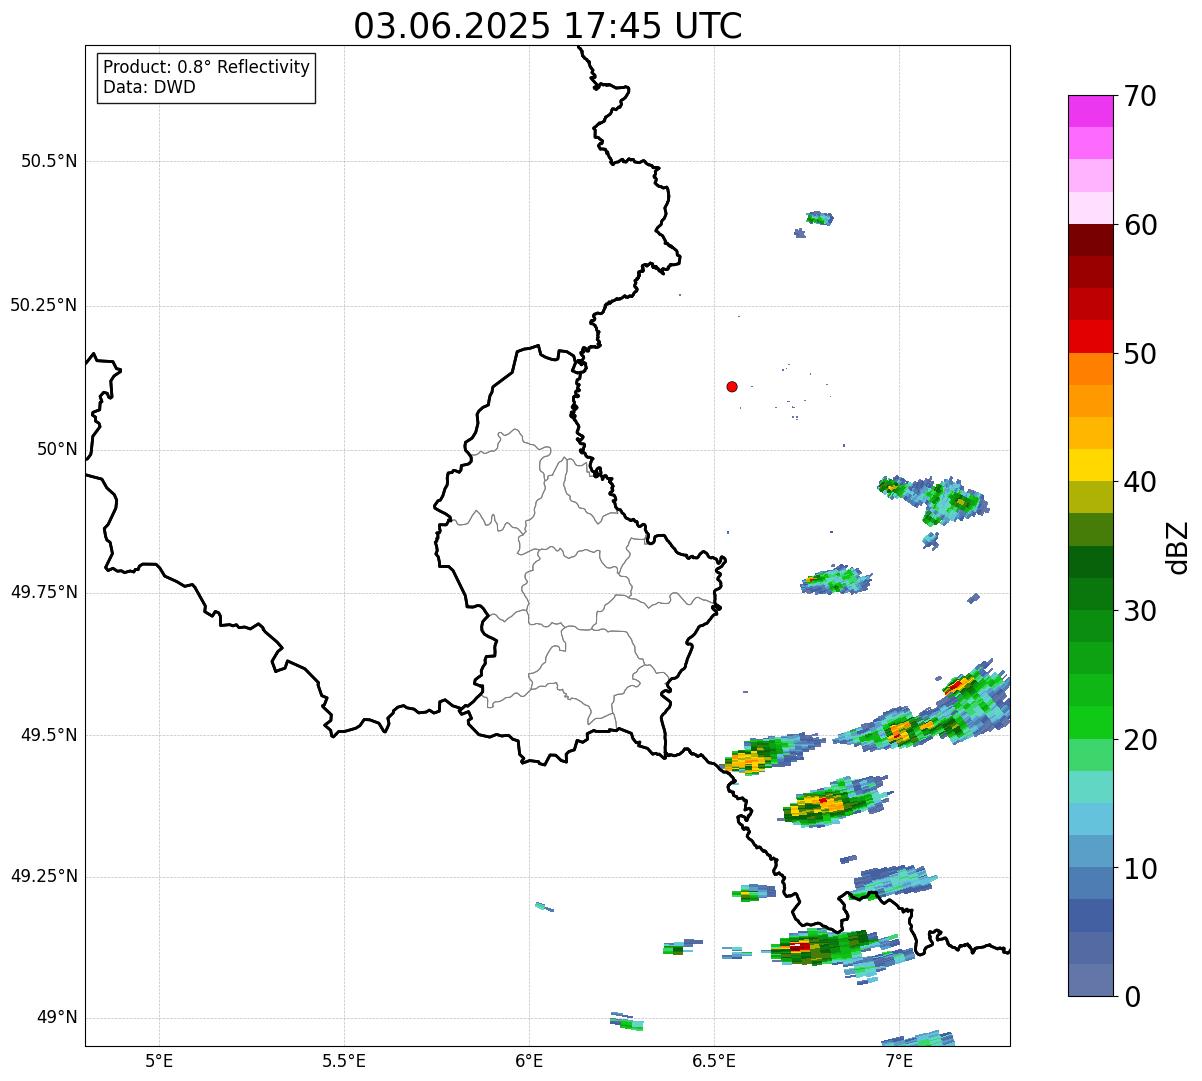Screen dimensions: 1202x1081
Task: Click the '6.5°E' longitude label
Action: coord(714,1060)
